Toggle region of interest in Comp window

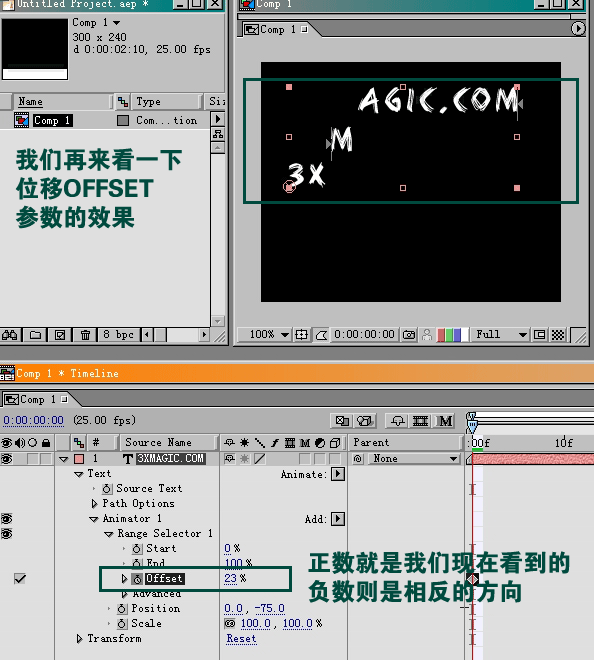(539, 335)
